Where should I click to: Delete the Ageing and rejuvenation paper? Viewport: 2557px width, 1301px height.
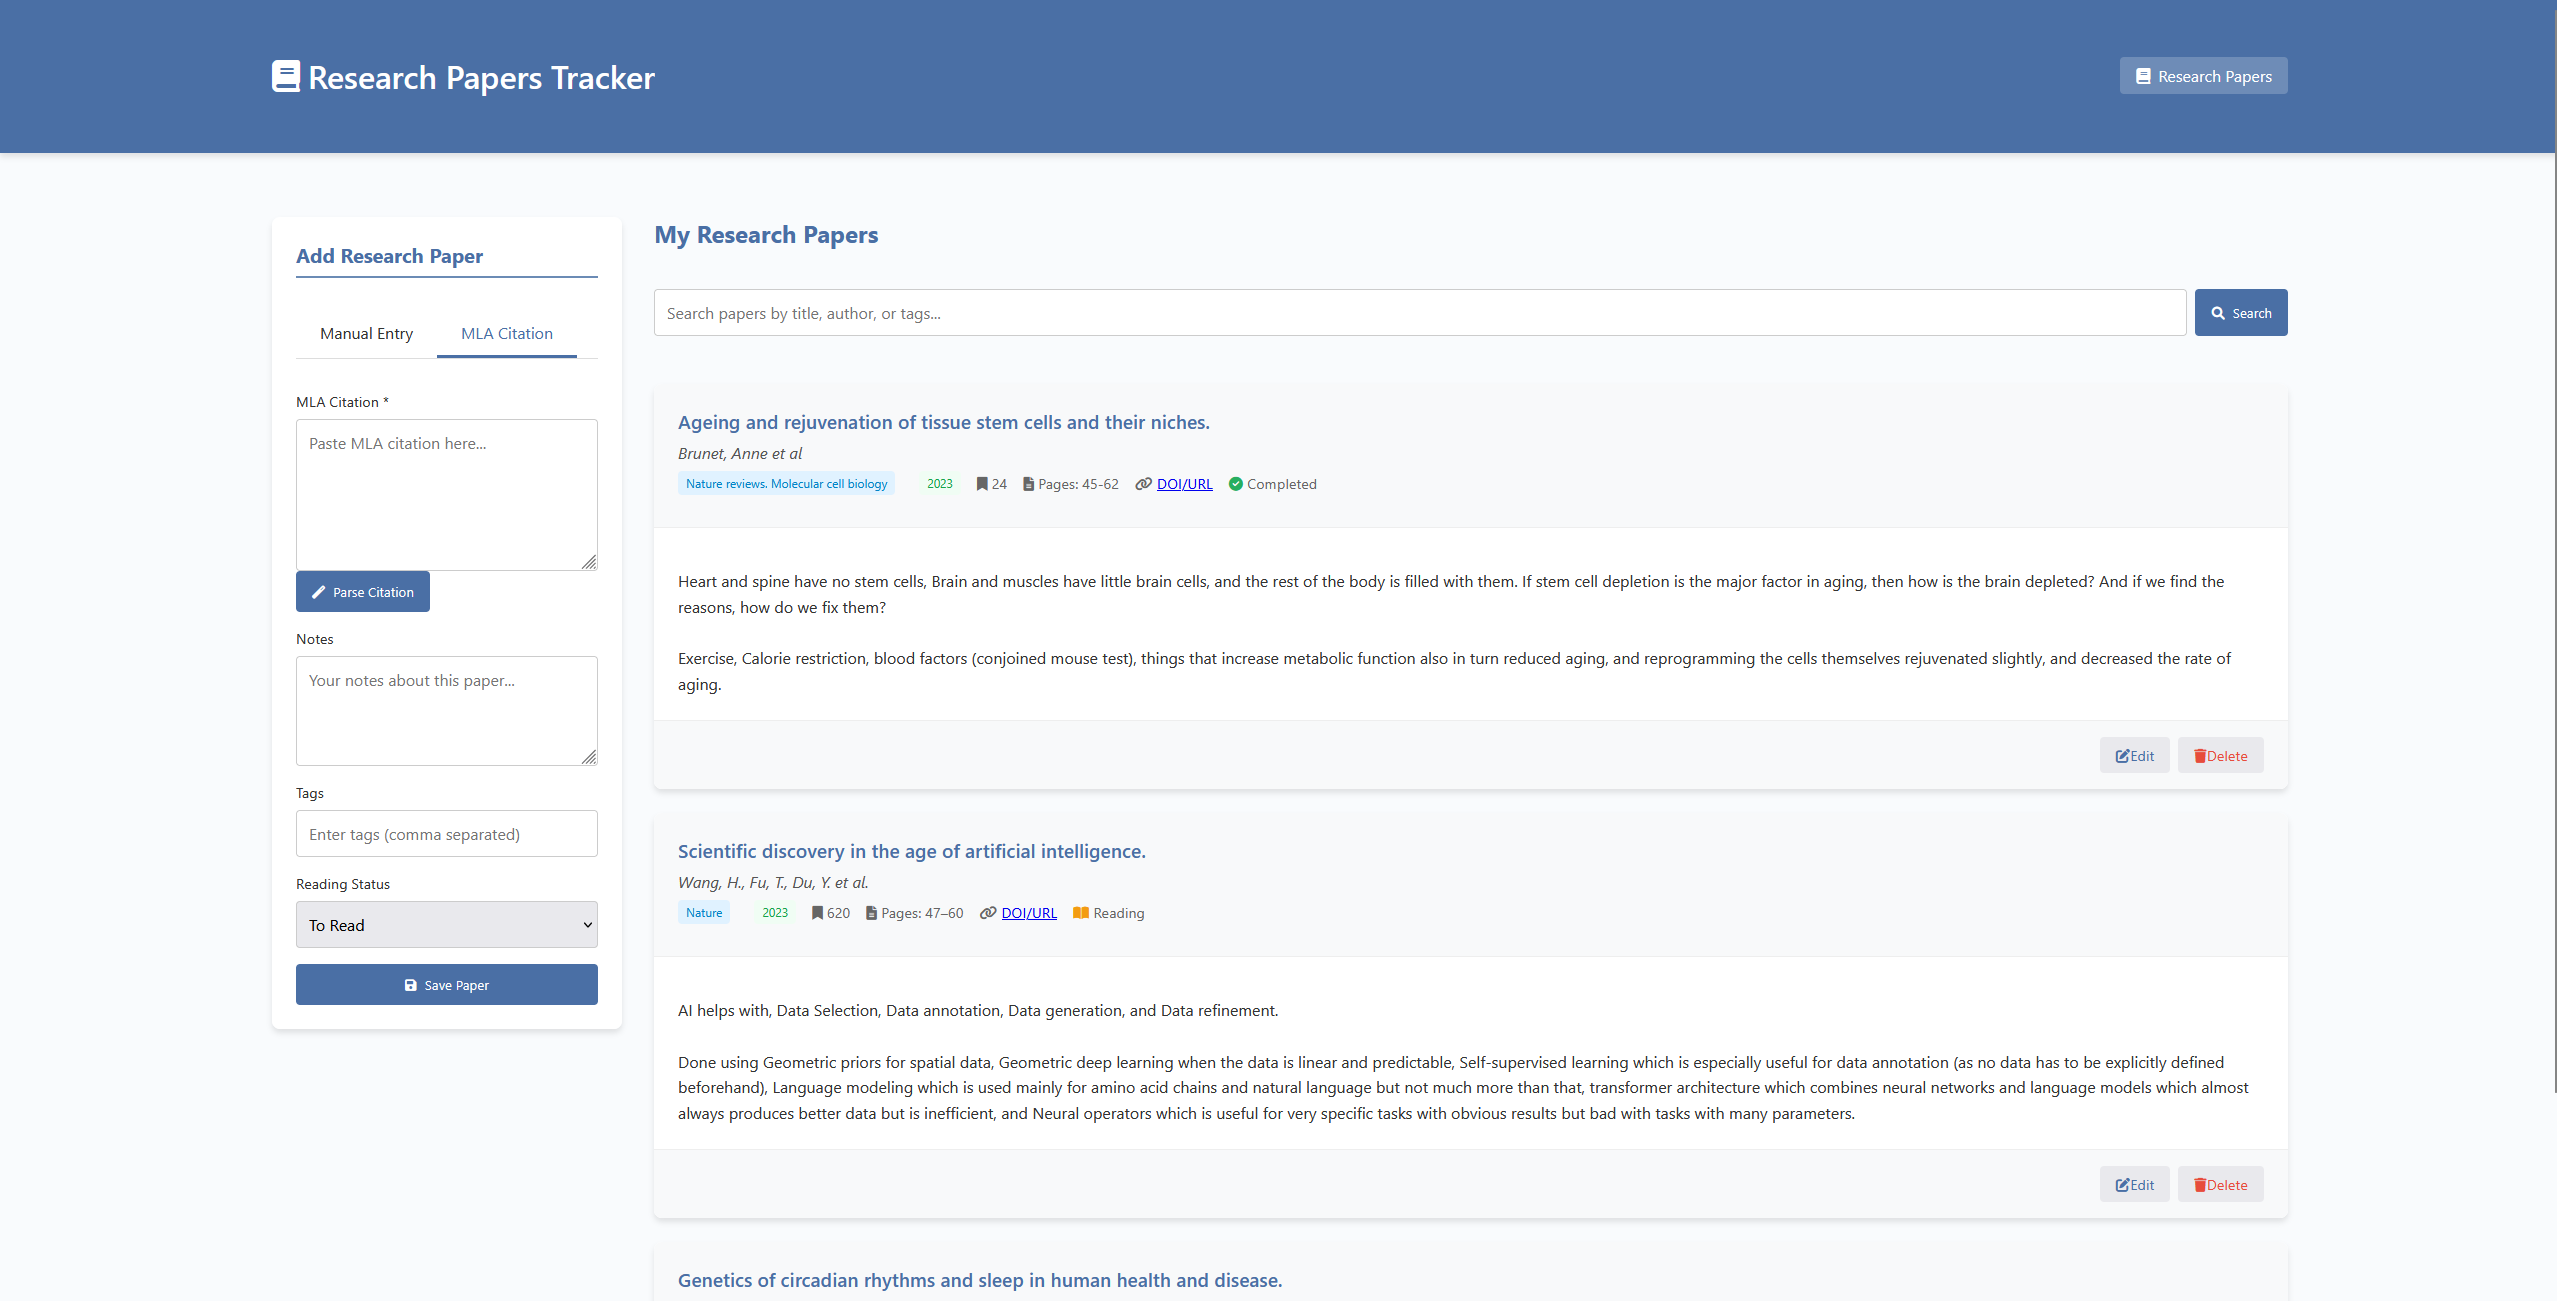coord(2221,756)
